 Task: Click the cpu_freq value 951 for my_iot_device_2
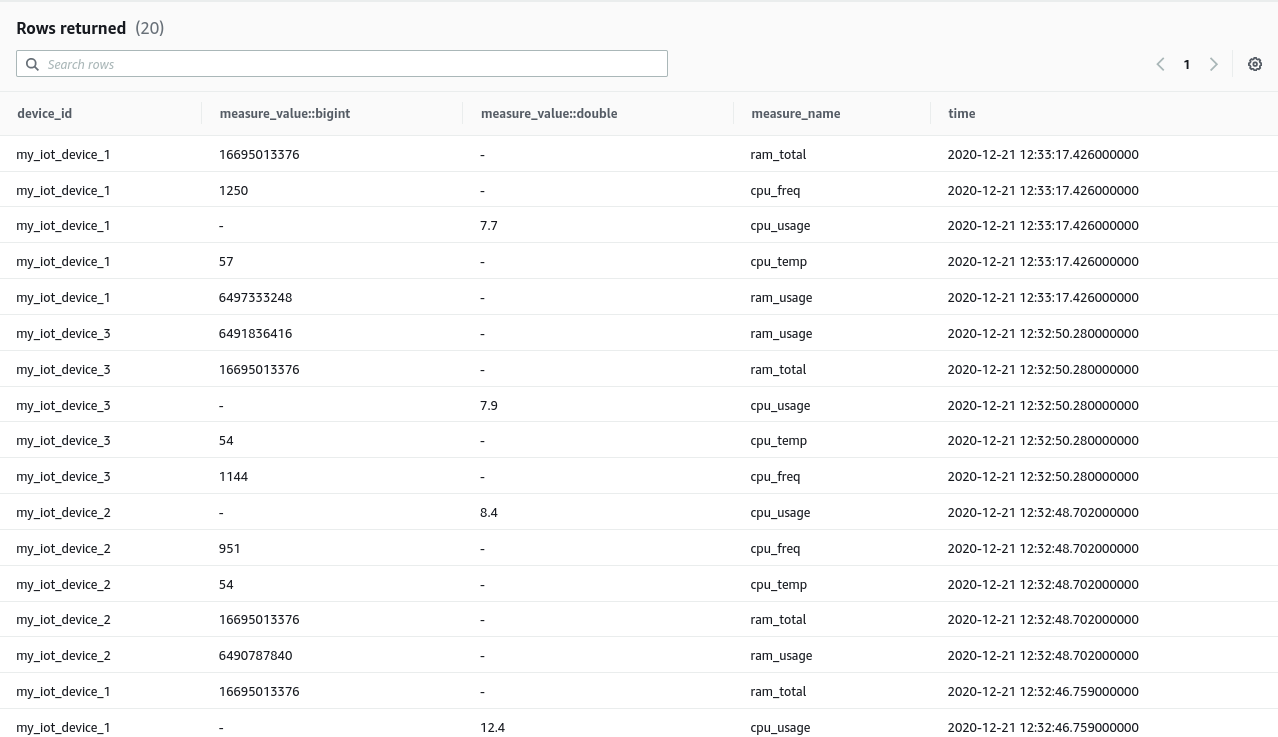click(229, 548)
